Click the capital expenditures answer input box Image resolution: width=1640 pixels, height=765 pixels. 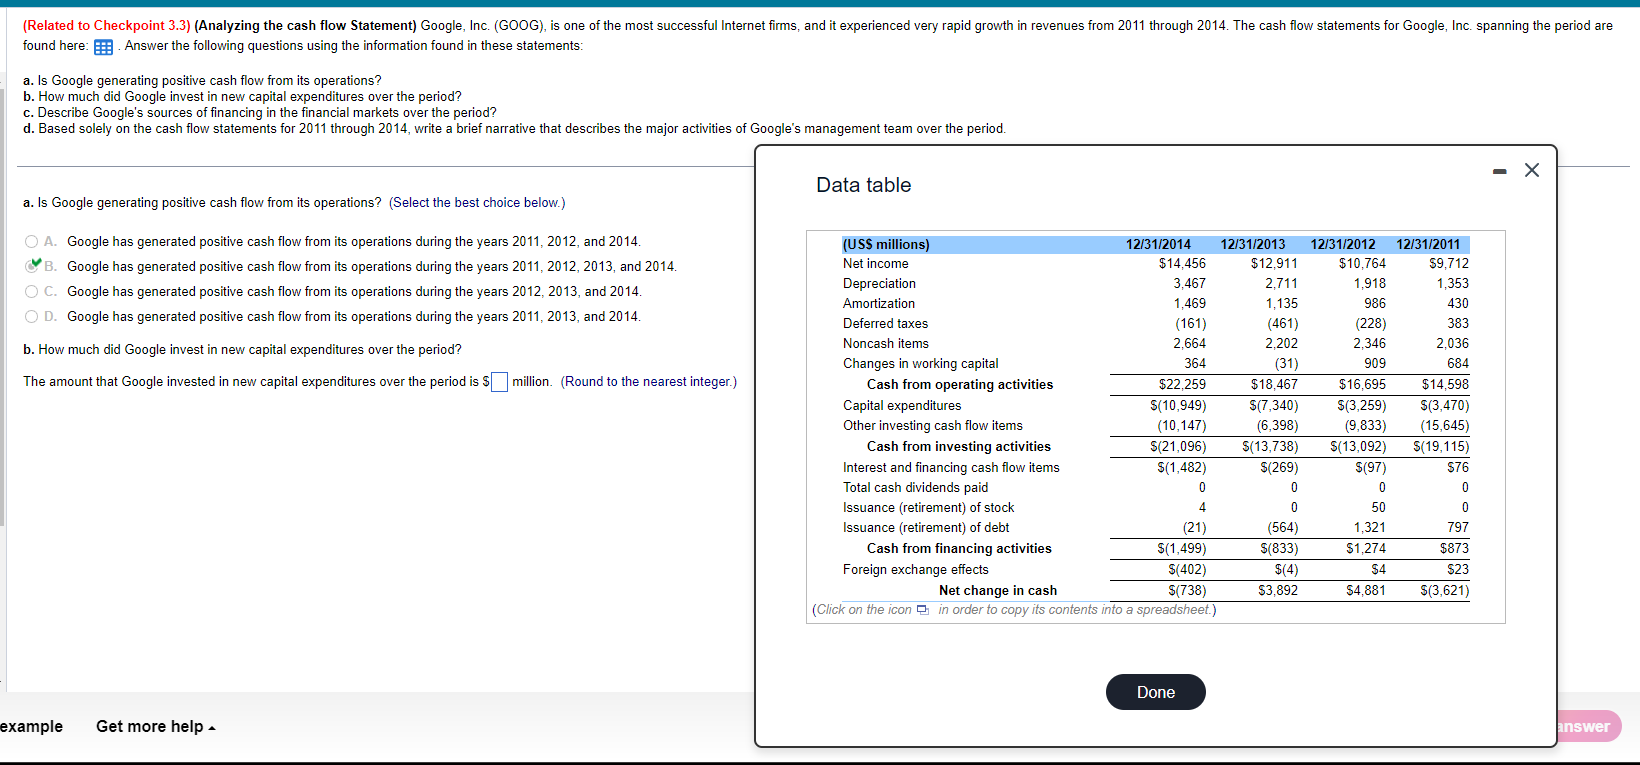tap(499, 382)
